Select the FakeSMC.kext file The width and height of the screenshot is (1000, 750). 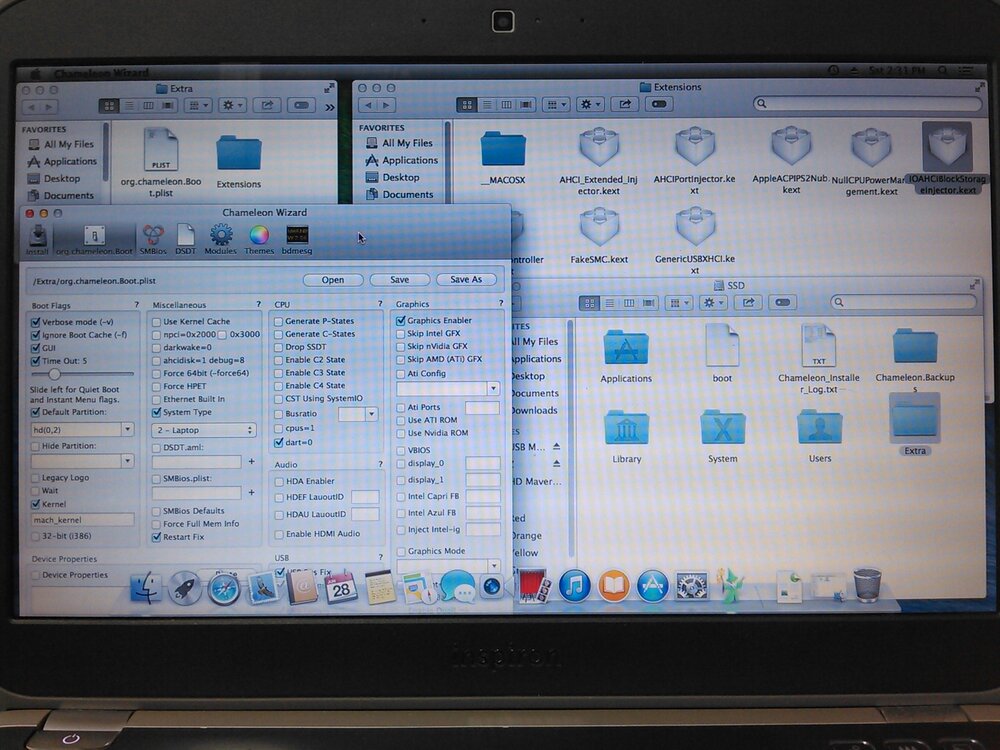[x=599, y=237]
